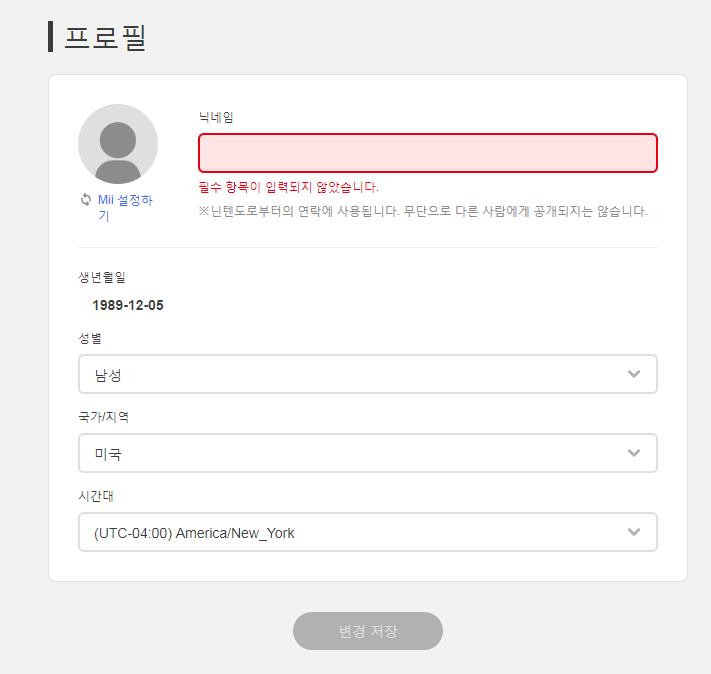Click the empty 닉네임 nickname input field
The height and width of the screenshot is (674, 711).
(x=428, y=153)
